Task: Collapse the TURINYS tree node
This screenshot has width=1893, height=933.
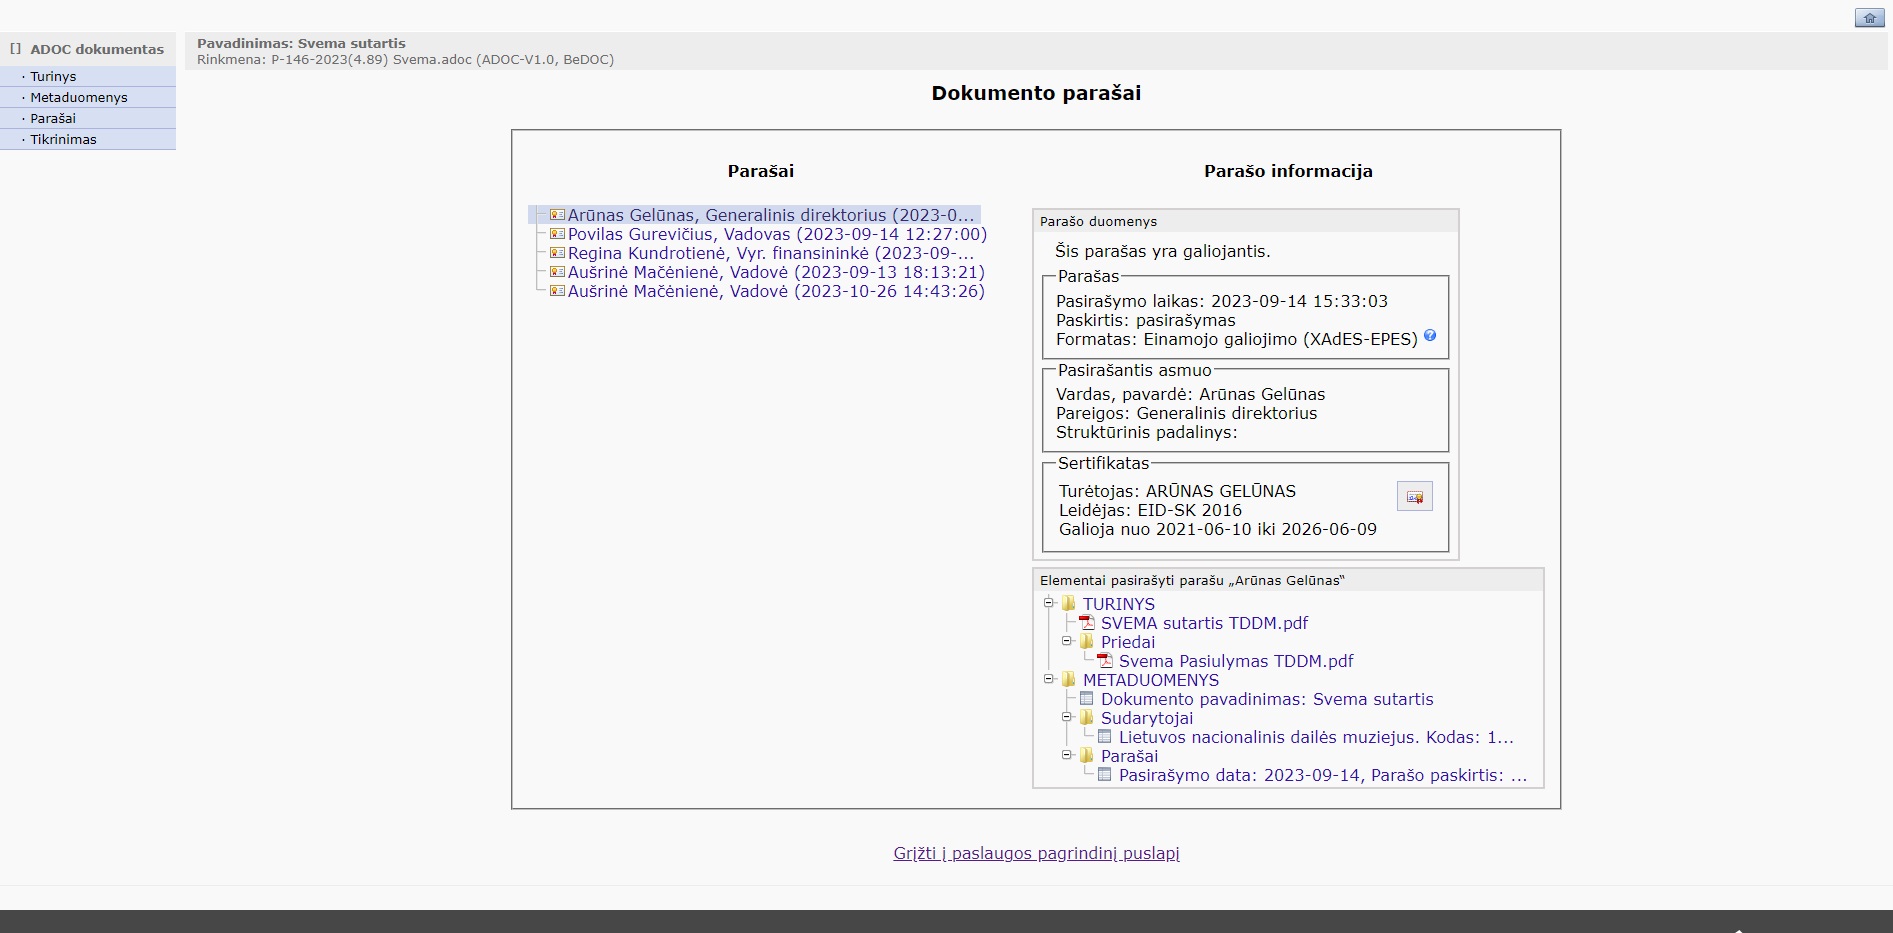Action: pyautogui.click(x=1049, y=603)
